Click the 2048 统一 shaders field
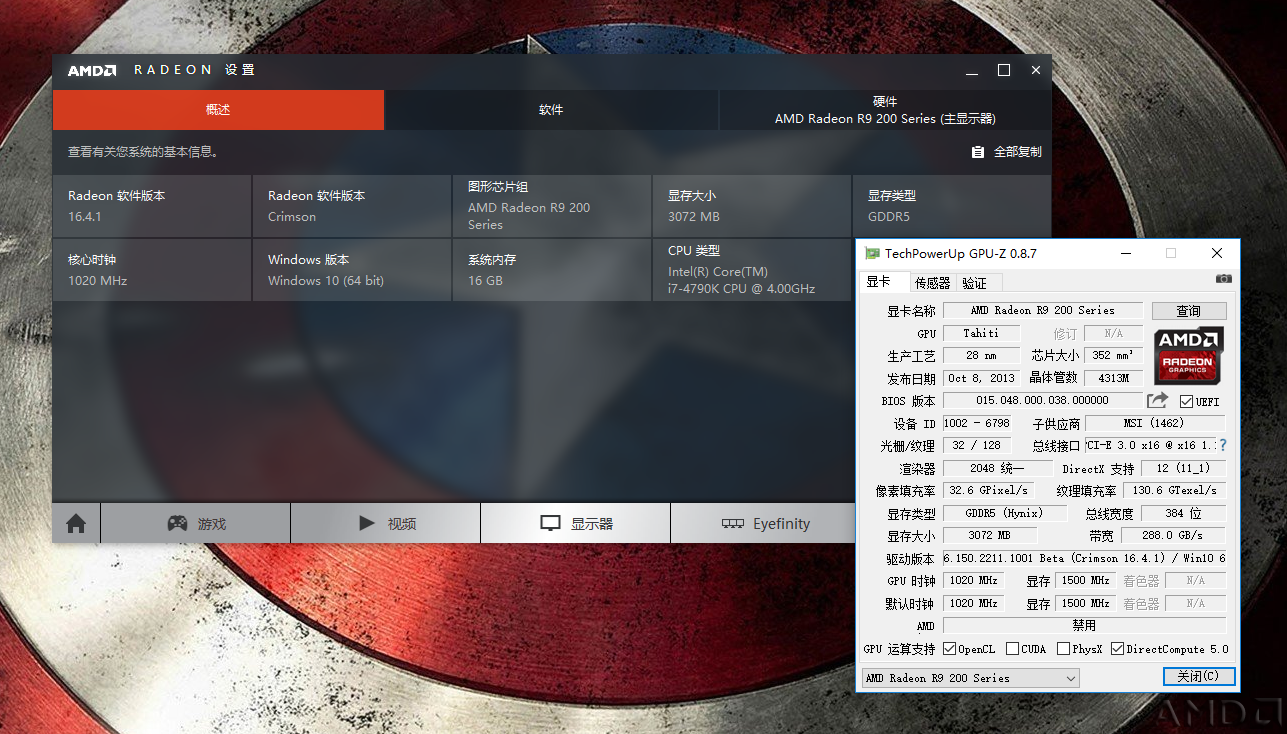The width and height of the screenshot is (1287, 734). click(997, 468)
